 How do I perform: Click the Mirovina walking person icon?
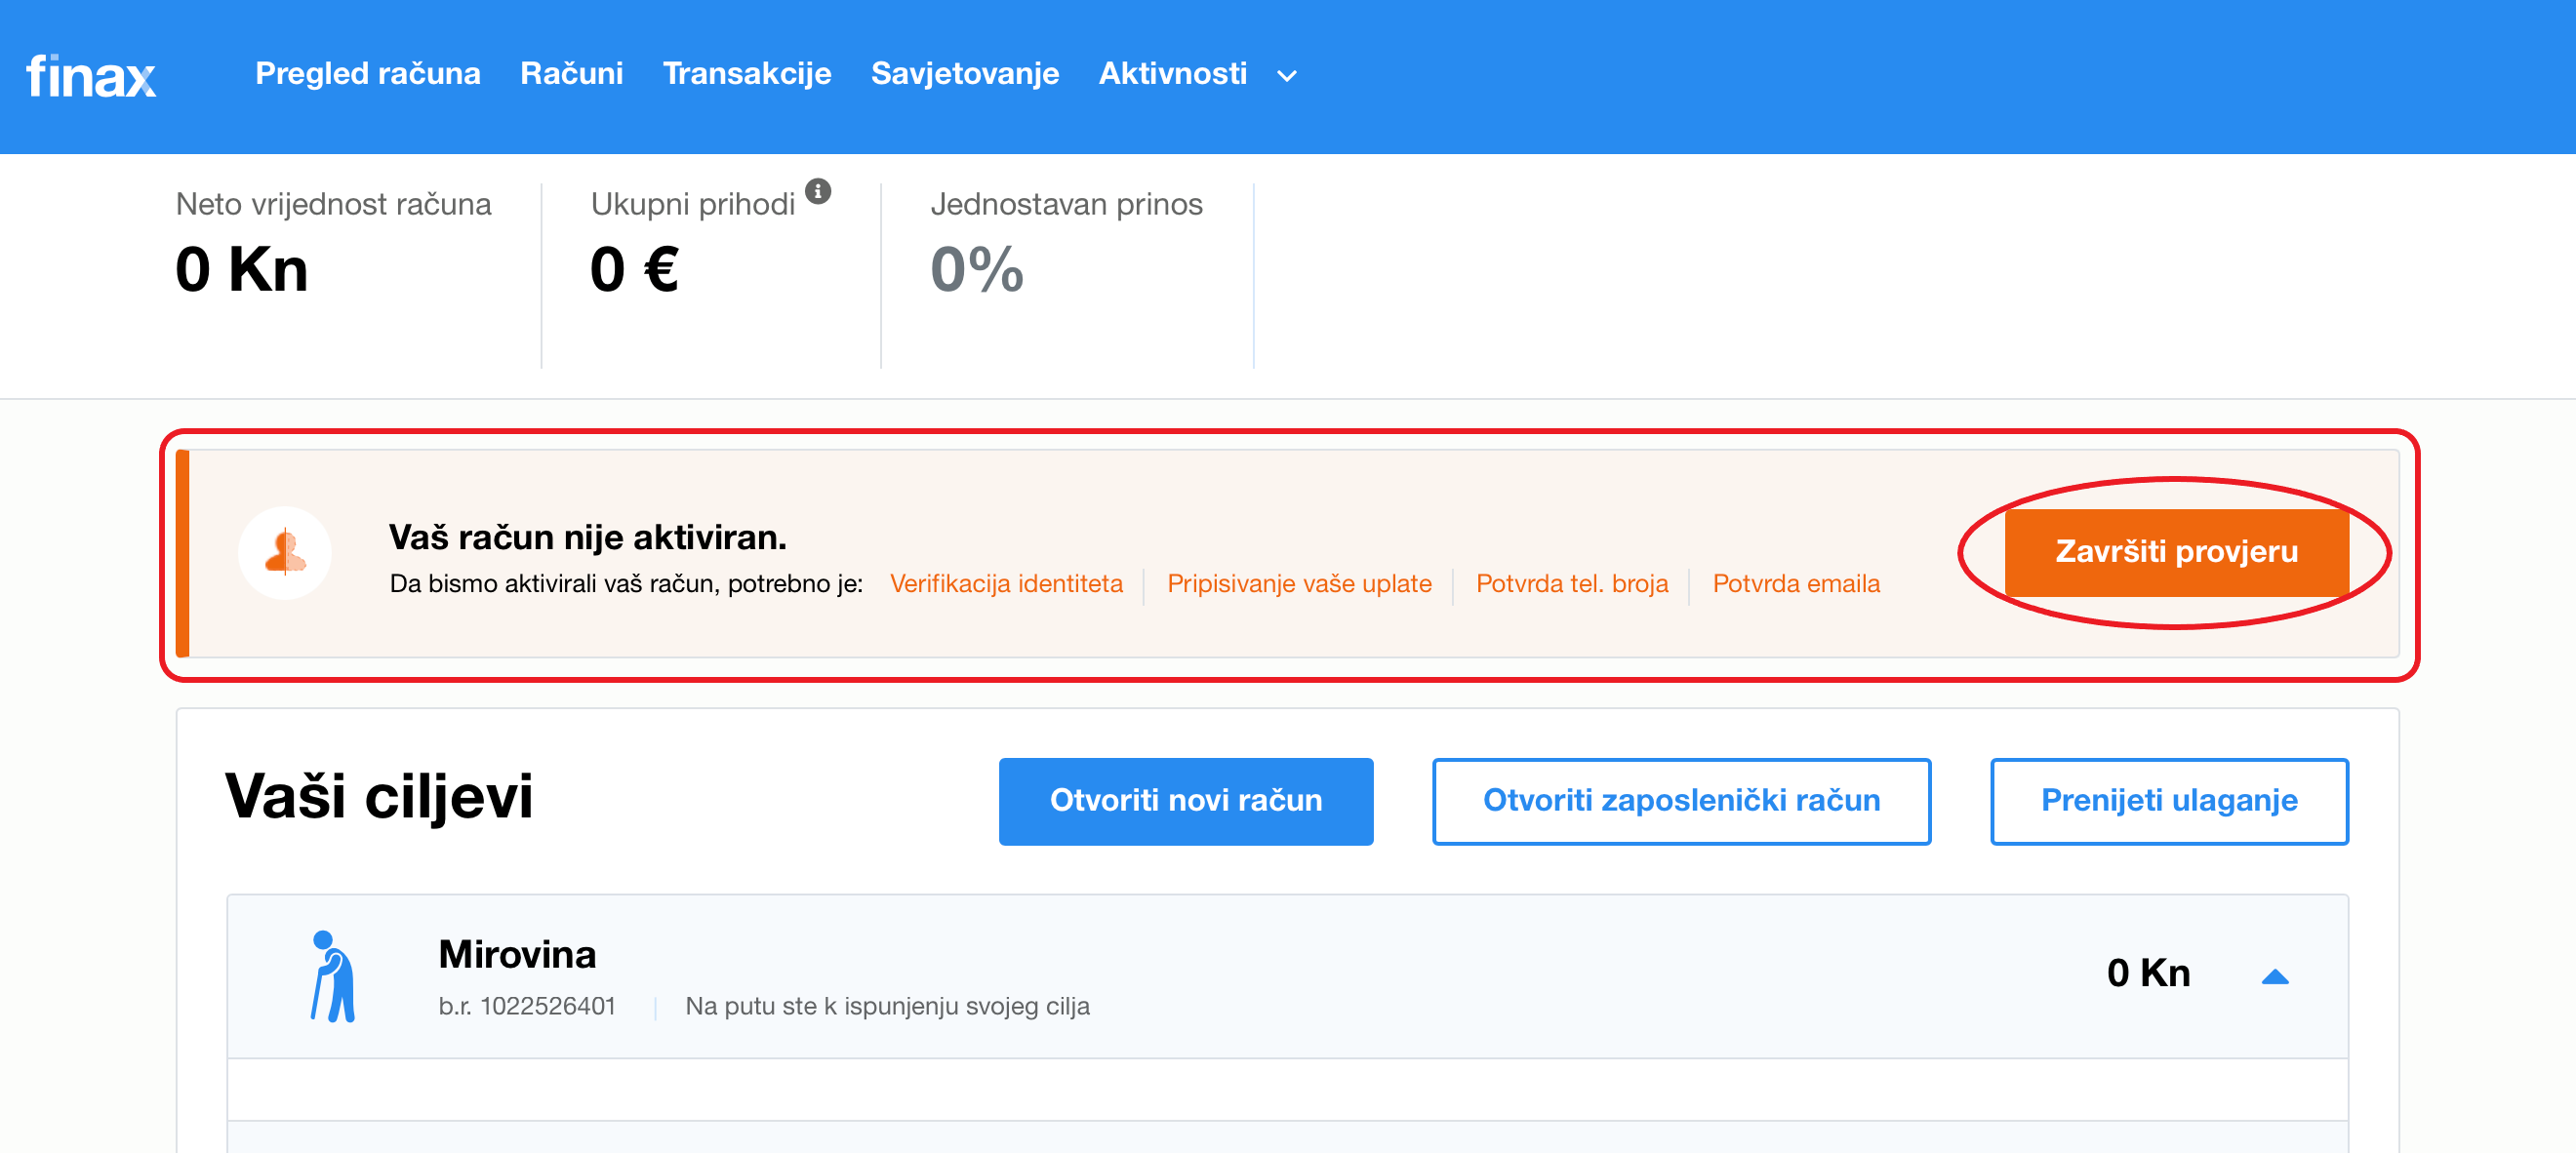pyautogui.click(x=333, y=976)
